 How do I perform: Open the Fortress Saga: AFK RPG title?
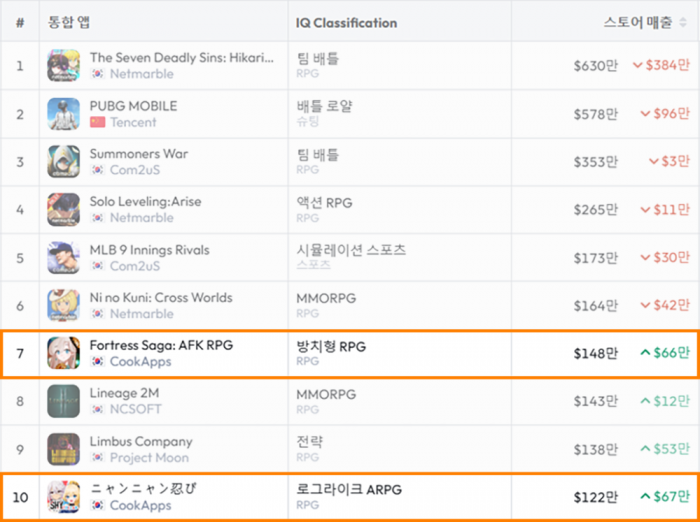click(x=161, y=345)
